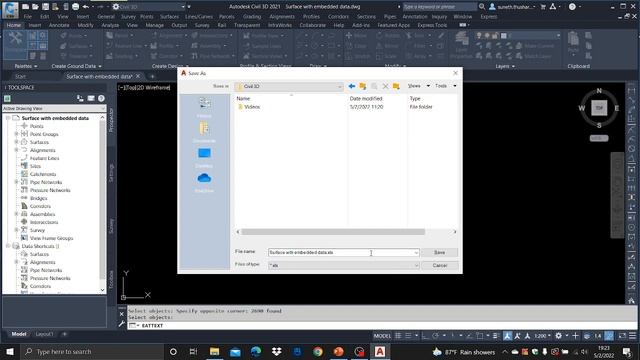Click the command line customize wrench icon
The height and width of the screenshot is (360, 640).
[x=121, y=324]
